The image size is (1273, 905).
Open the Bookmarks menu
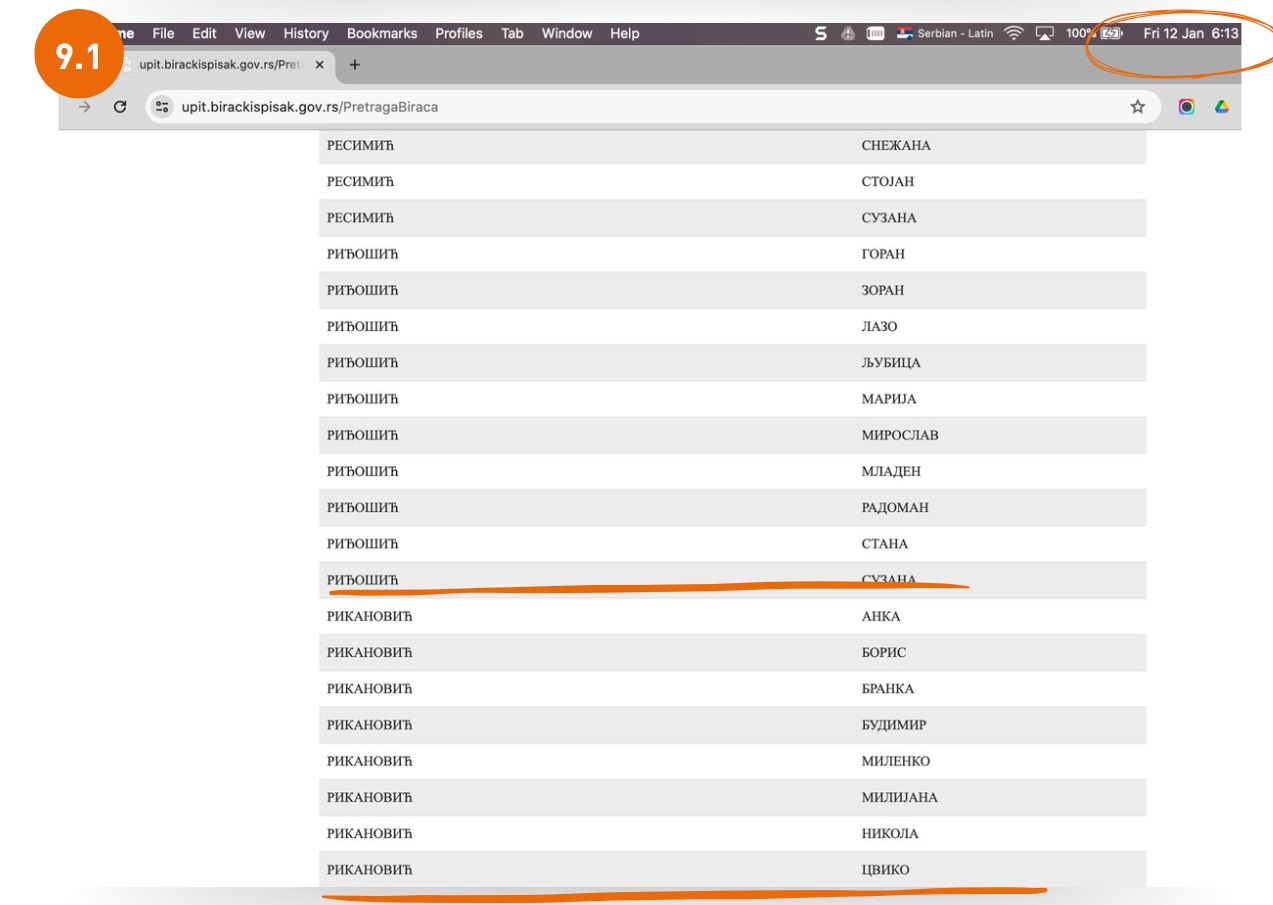pos(382,33)
